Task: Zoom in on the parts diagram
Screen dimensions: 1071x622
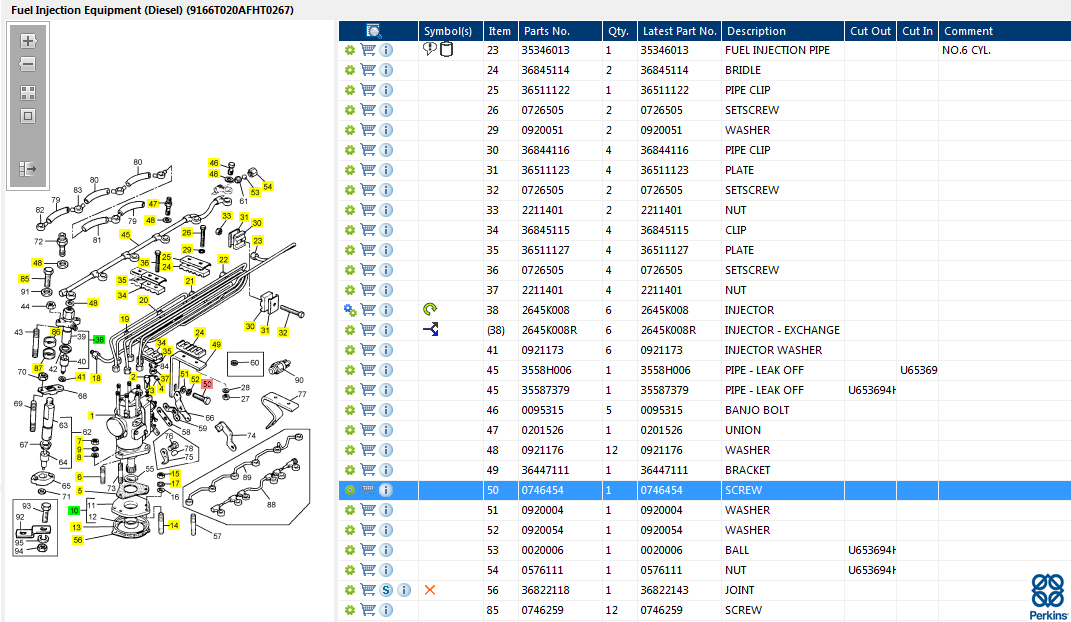Action: (x=28, y=41)
